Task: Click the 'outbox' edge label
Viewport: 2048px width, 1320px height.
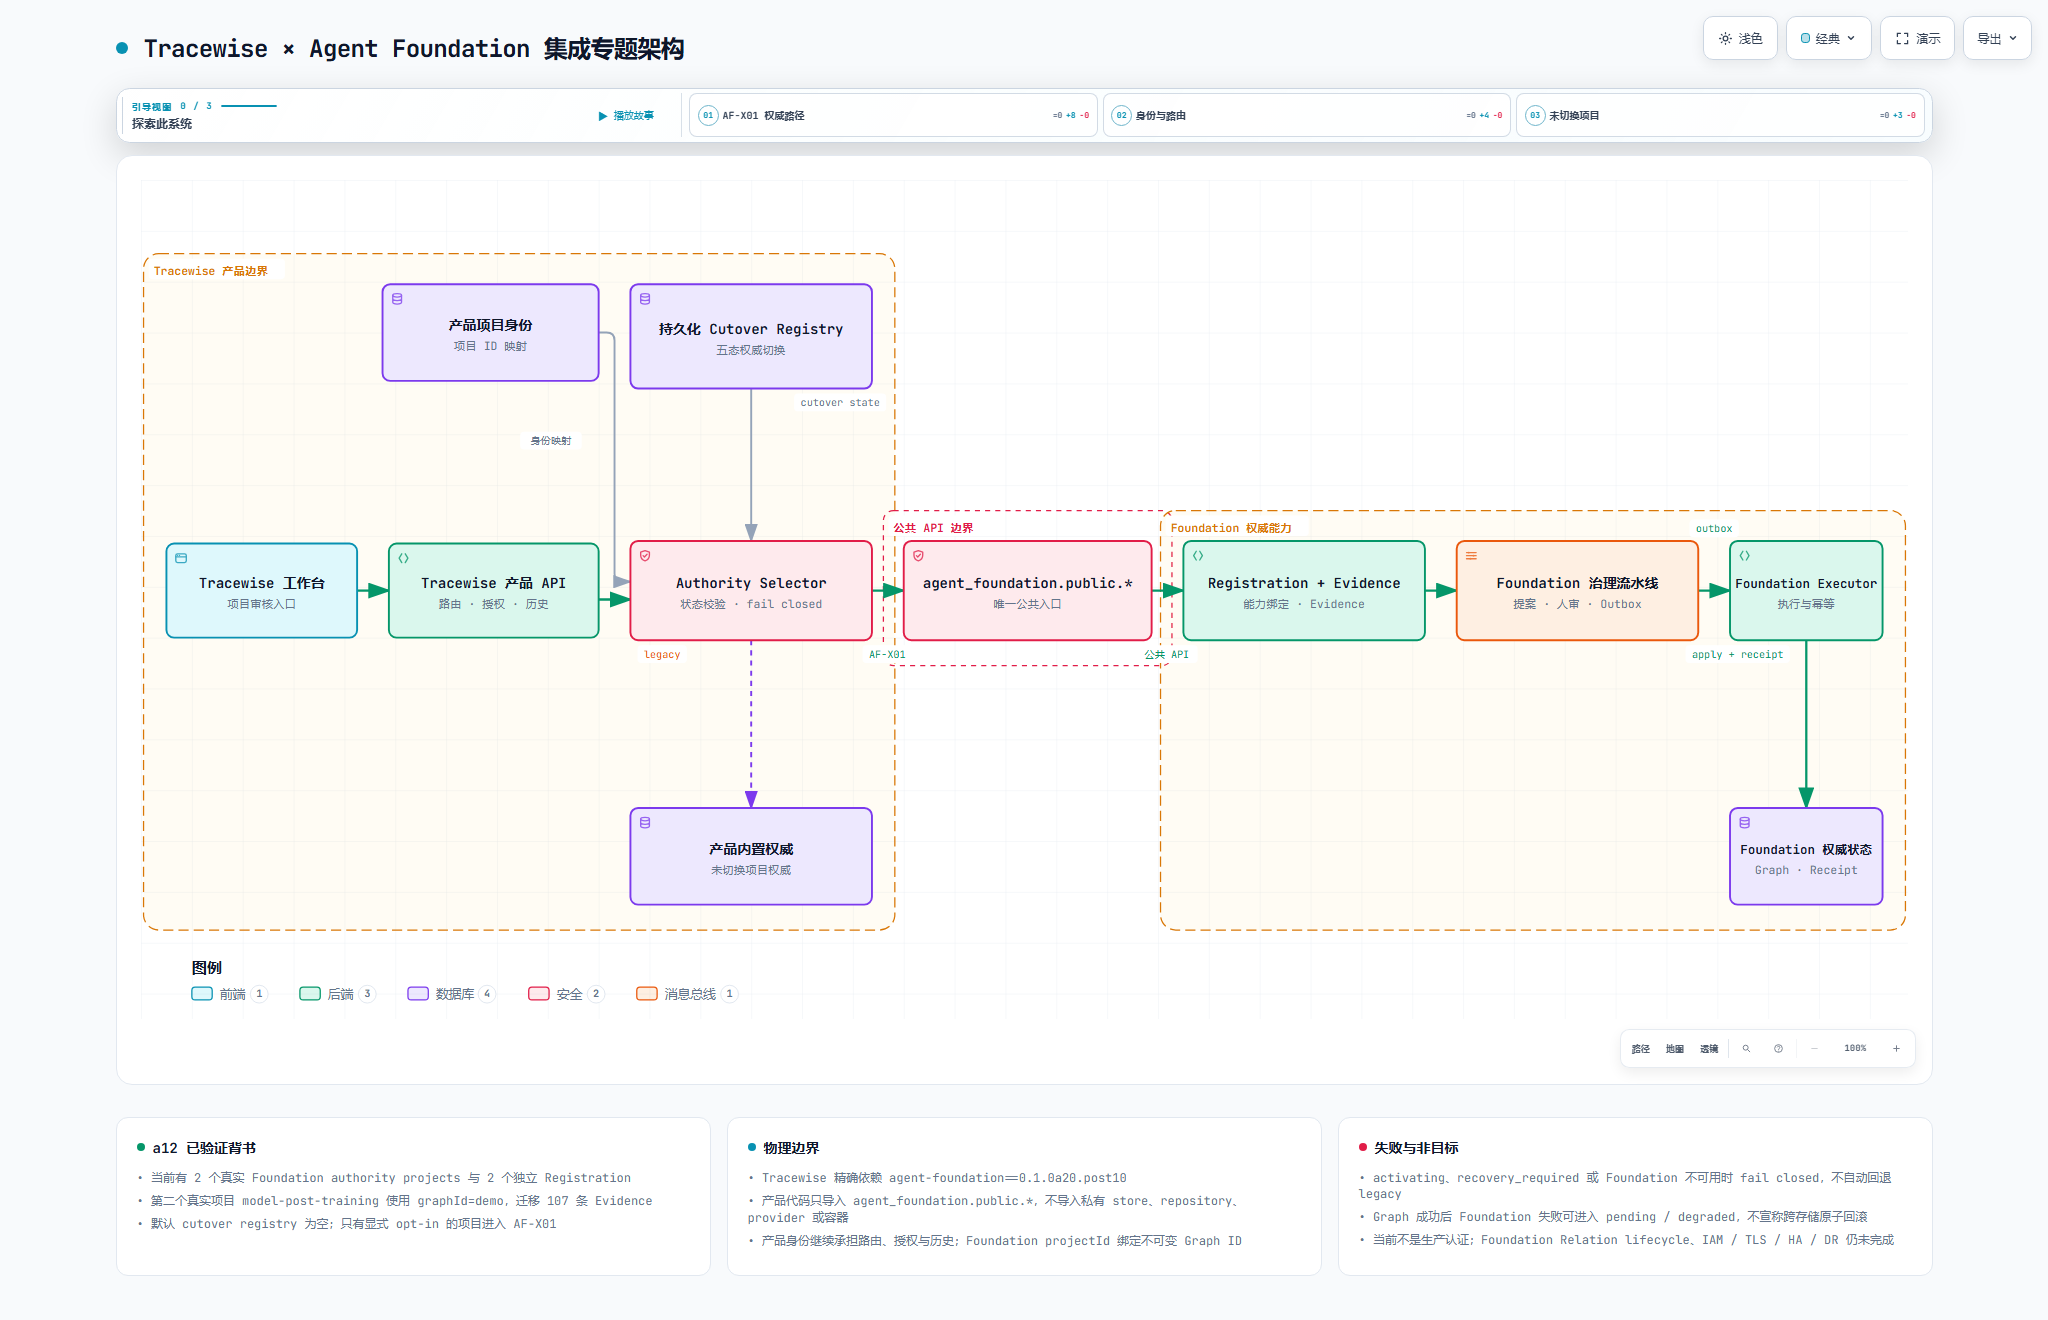Action: 1714,529
